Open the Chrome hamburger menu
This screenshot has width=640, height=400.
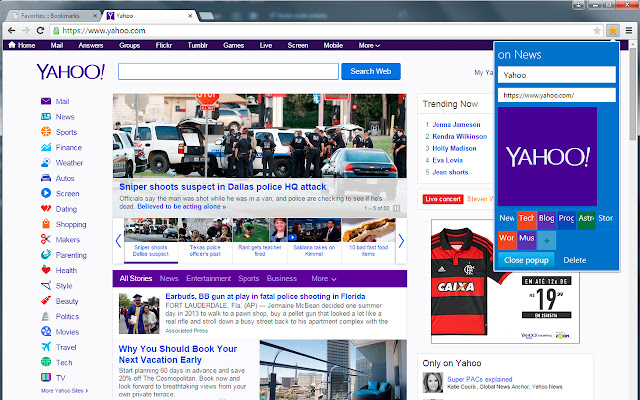point(629,31)
